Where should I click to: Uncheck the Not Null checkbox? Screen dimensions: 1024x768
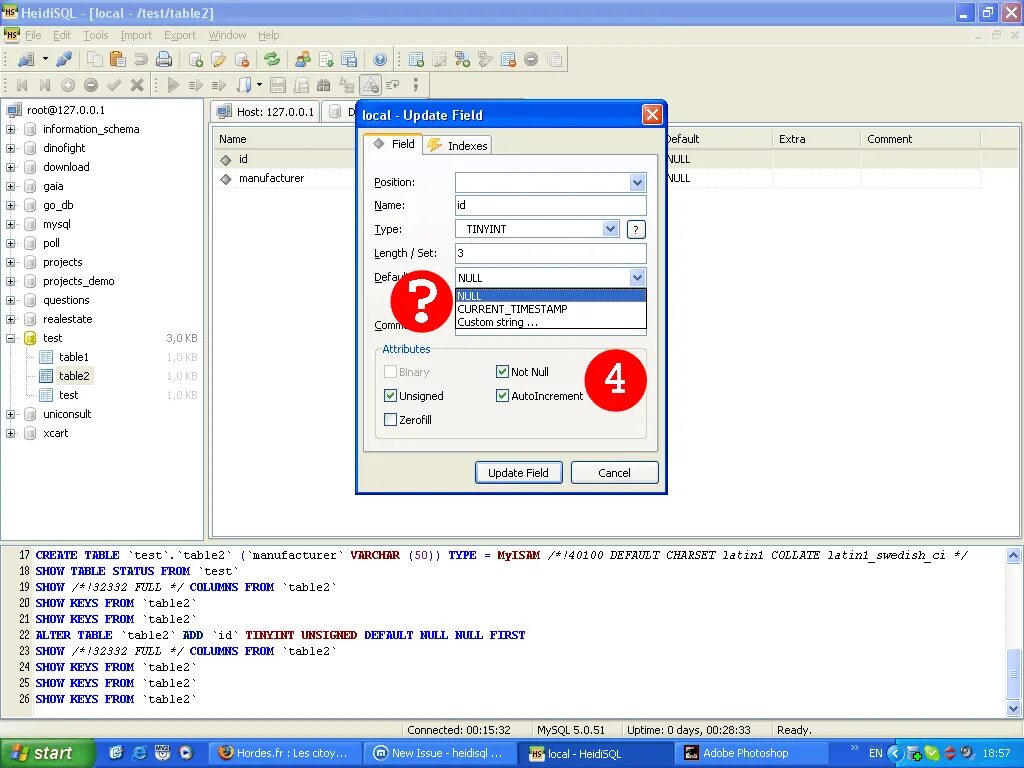[x=502, y=372]
